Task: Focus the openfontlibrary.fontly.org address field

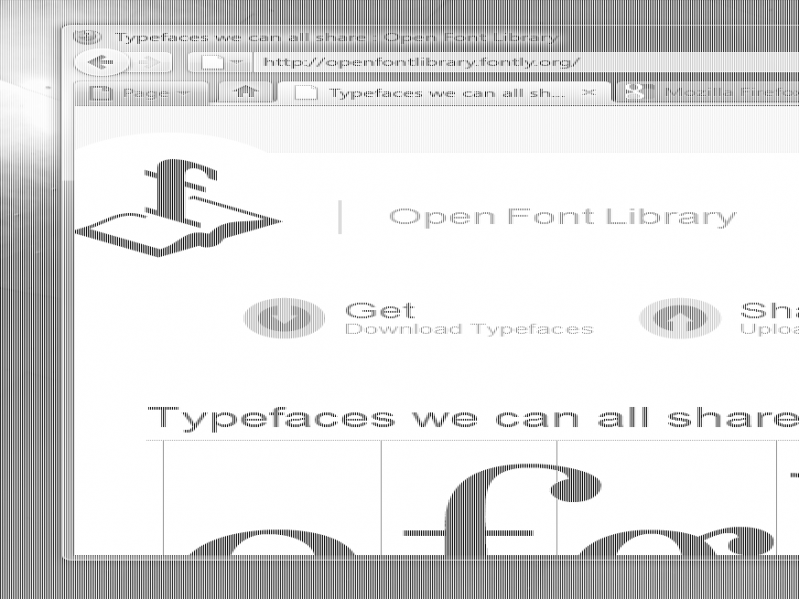Action: click(525, 63)
